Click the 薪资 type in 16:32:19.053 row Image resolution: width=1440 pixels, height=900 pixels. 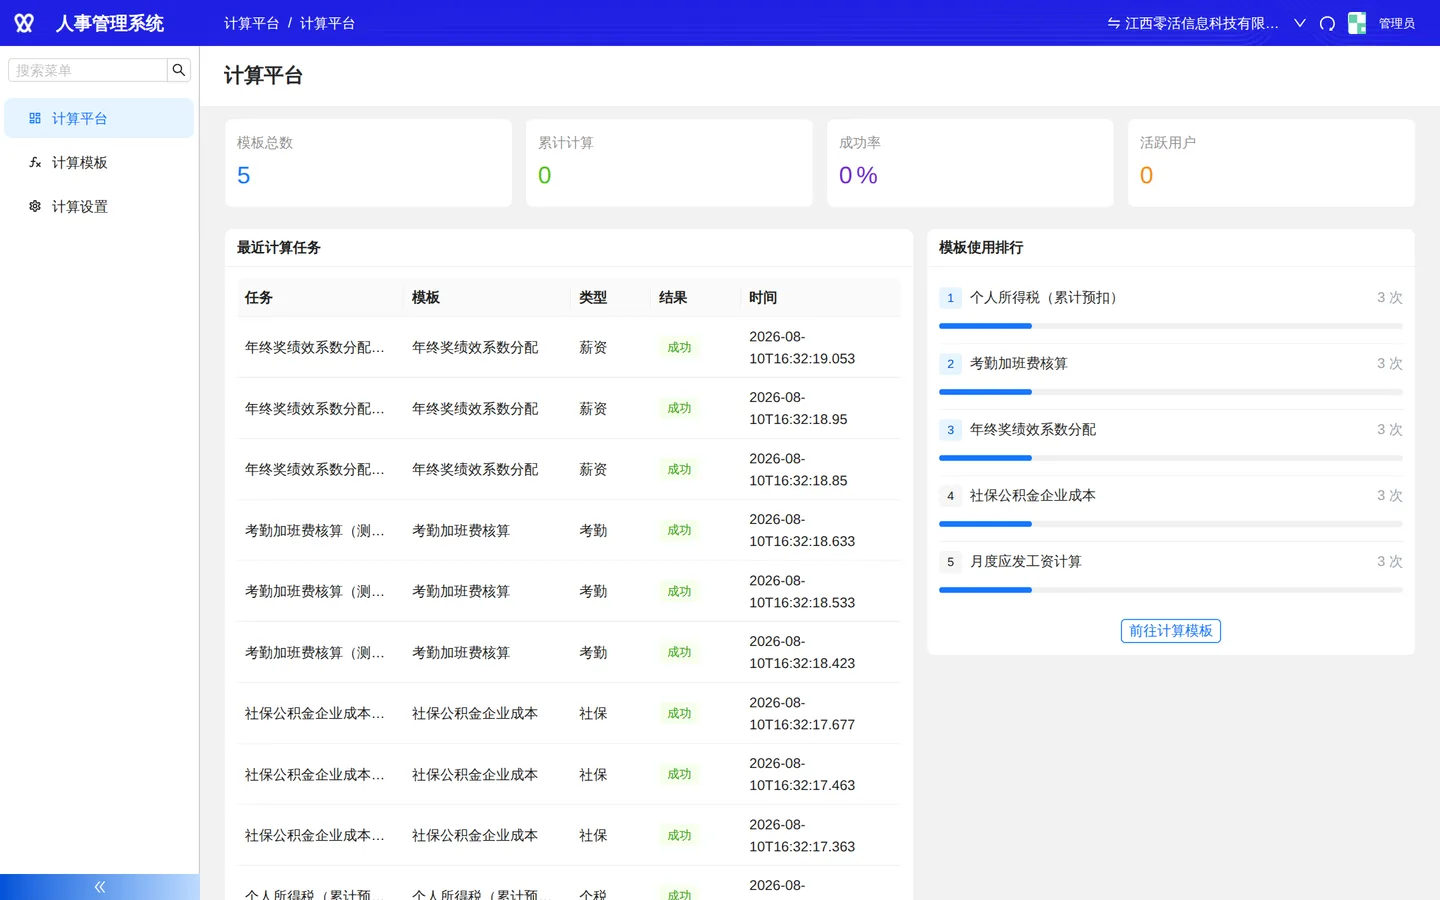[593, 347]
